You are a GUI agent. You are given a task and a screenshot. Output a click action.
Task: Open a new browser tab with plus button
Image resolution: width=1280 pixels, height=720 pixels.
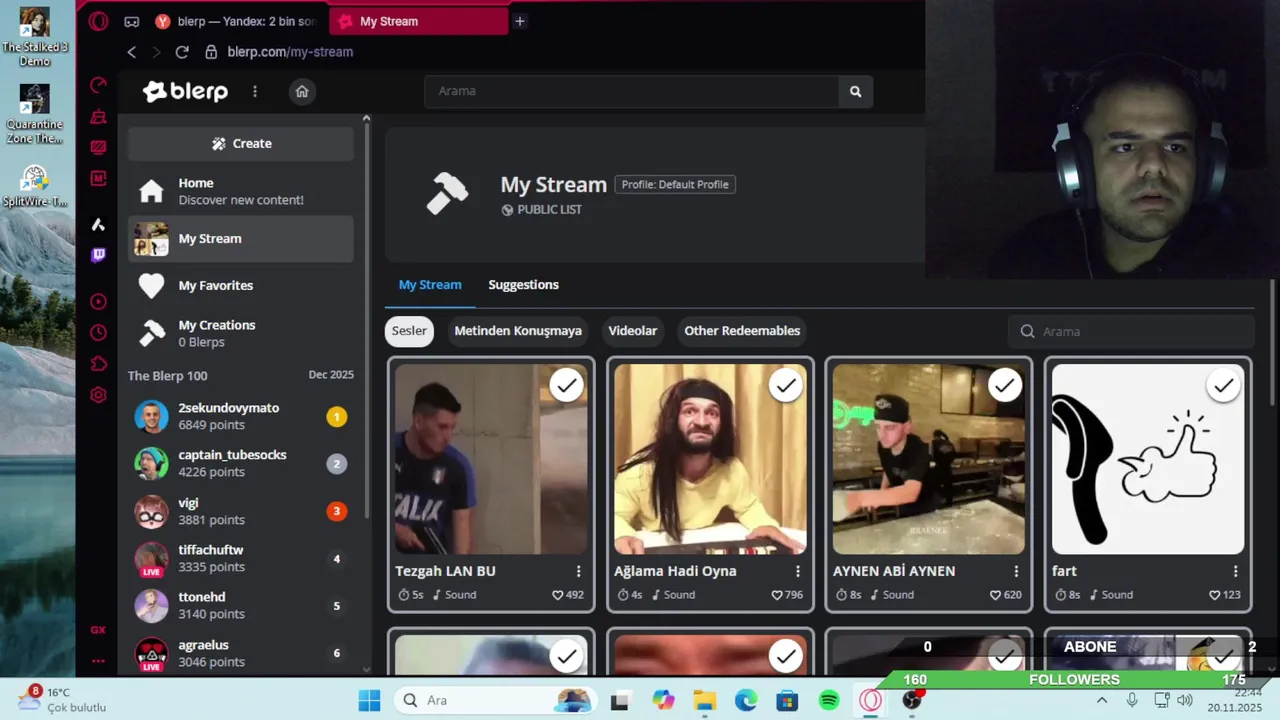point(519,21)
